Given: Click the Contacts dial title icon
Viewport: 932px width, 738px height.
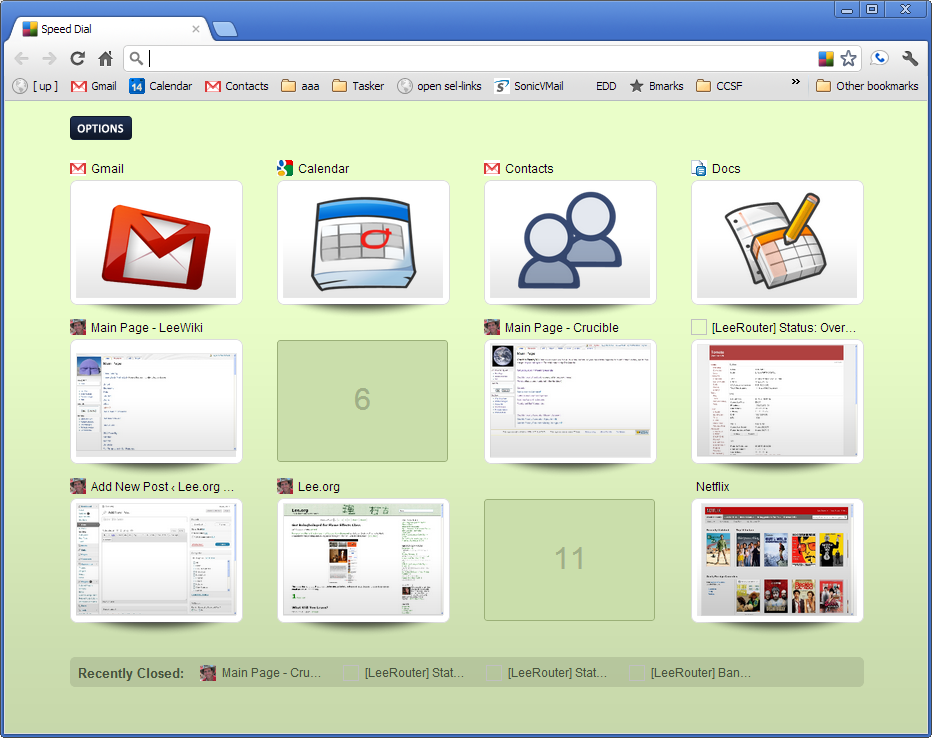Looking at the screenshot, I should pos(492,169).
